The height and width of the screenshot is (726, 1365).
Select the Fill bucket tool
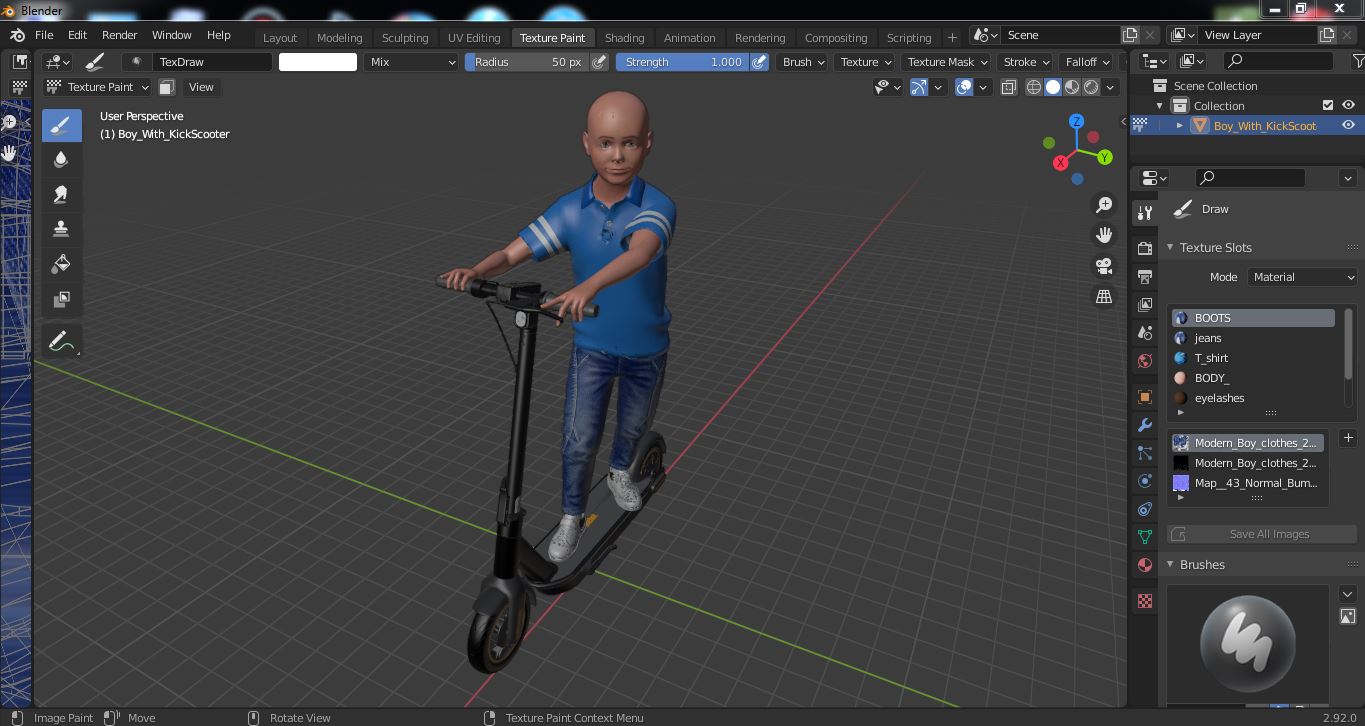click(x=61, y=264)
